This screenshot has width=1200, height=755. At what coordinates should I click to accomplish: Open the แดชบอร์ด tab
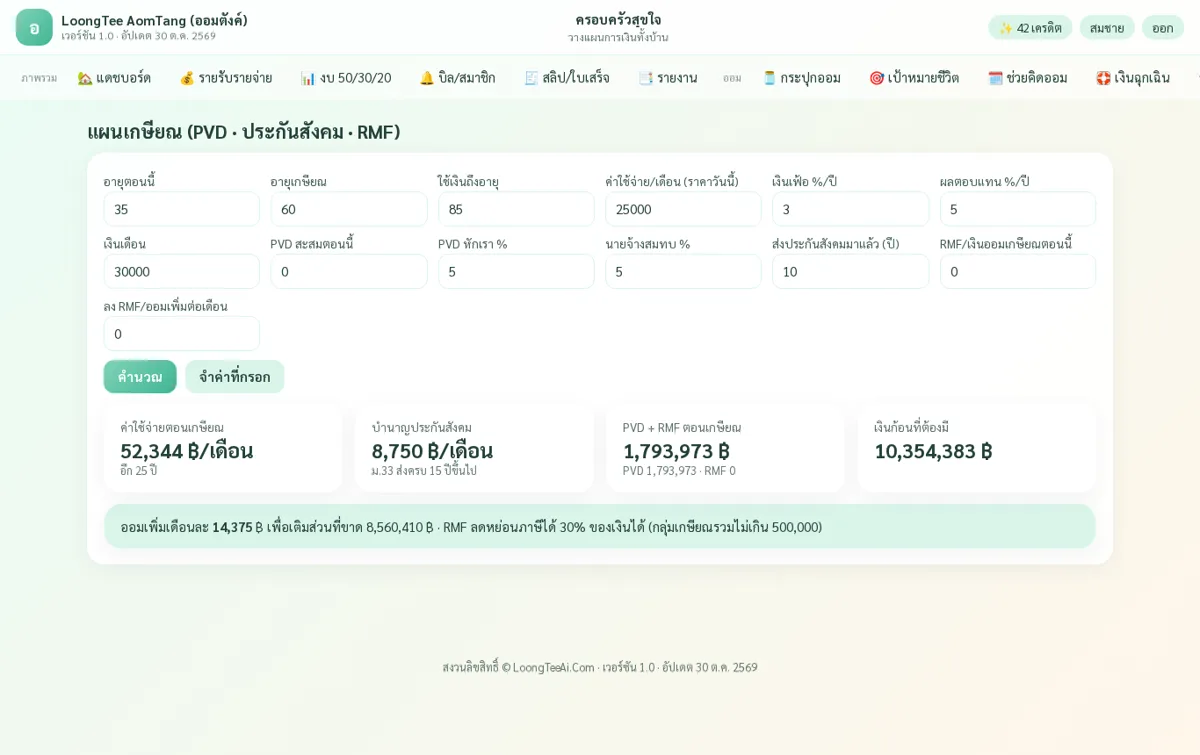coord(114,77)
